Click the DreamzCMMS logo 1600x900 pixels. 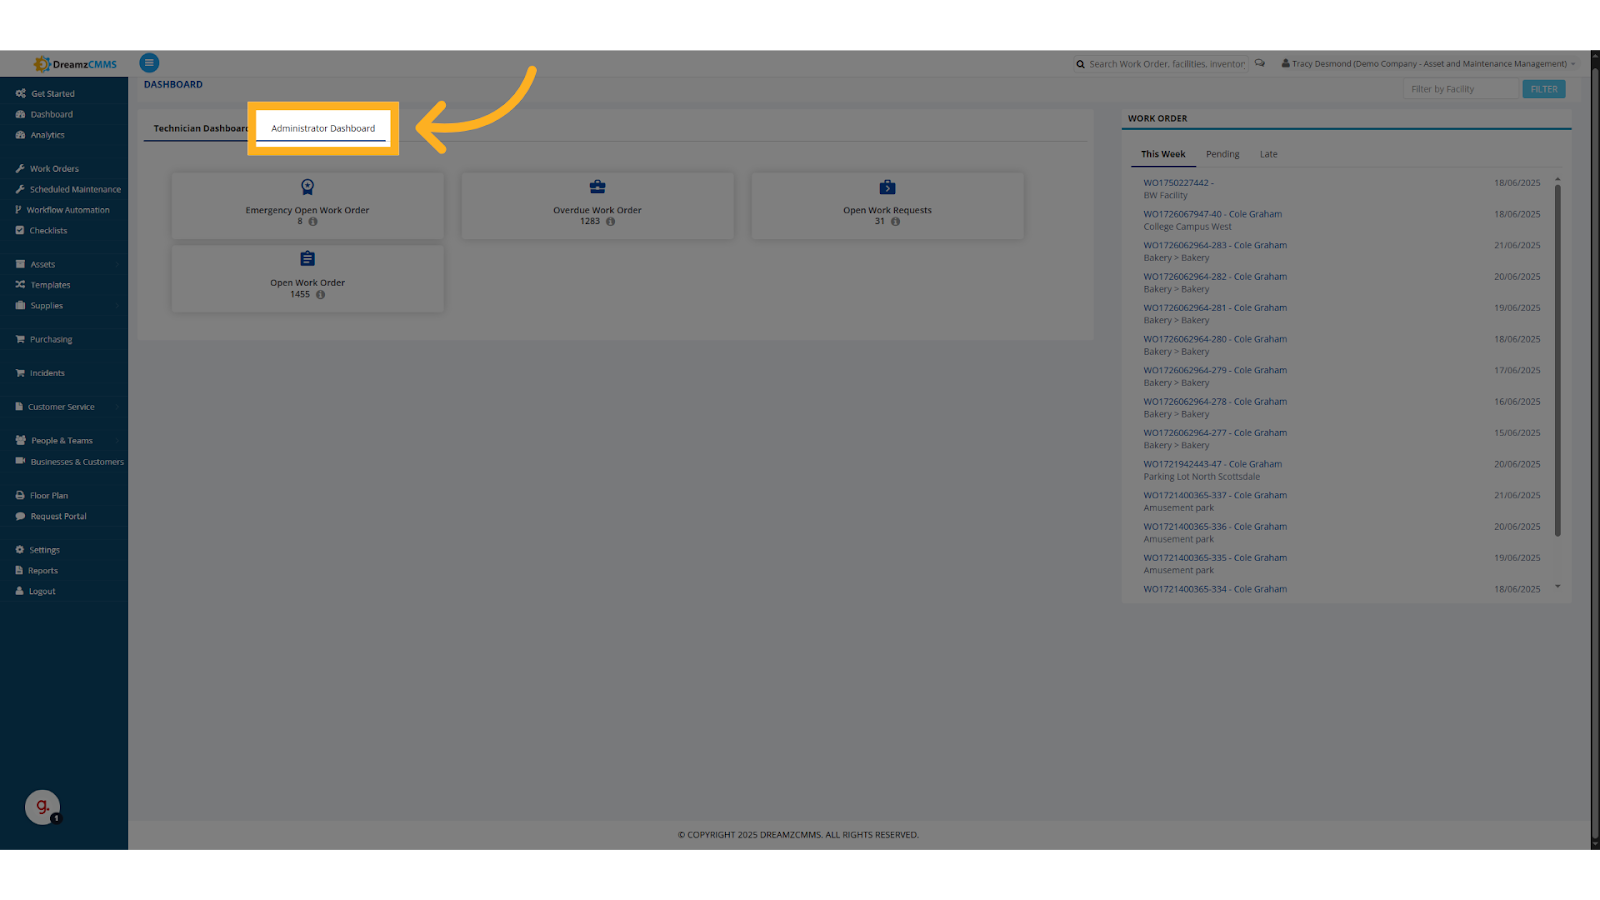tap(75, 64)
